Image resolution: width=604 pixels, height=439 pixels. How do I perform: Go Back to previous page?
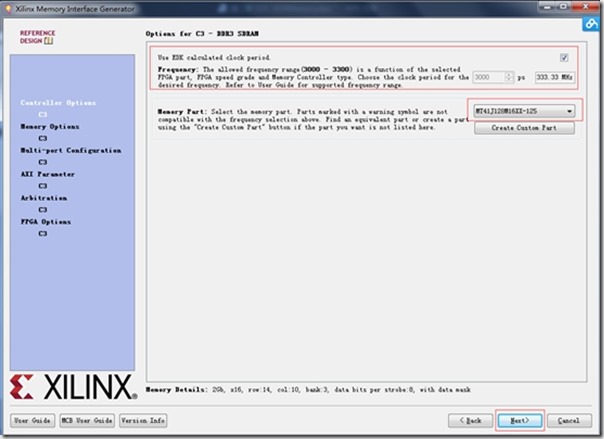coord(470,421)
